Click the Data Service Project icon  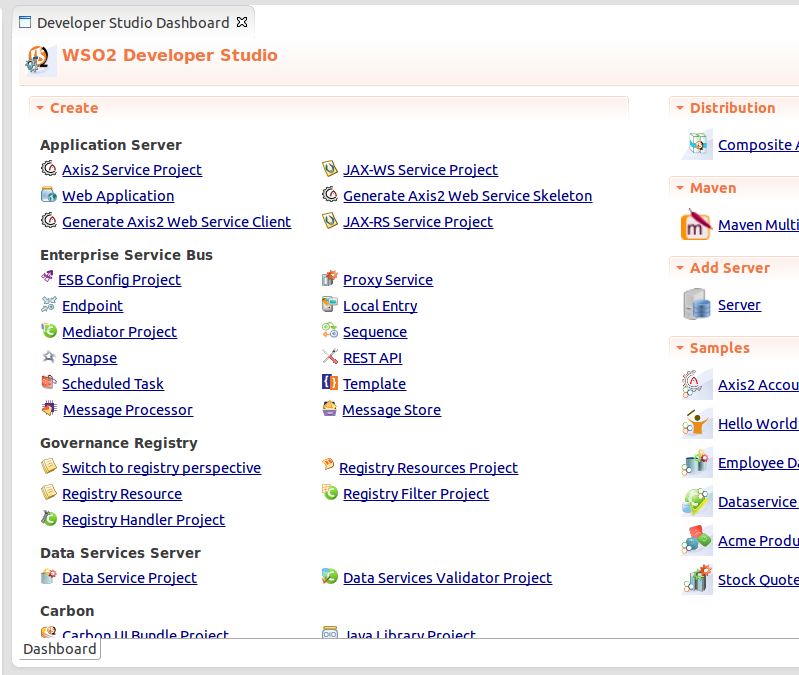[x=49, y=576]
